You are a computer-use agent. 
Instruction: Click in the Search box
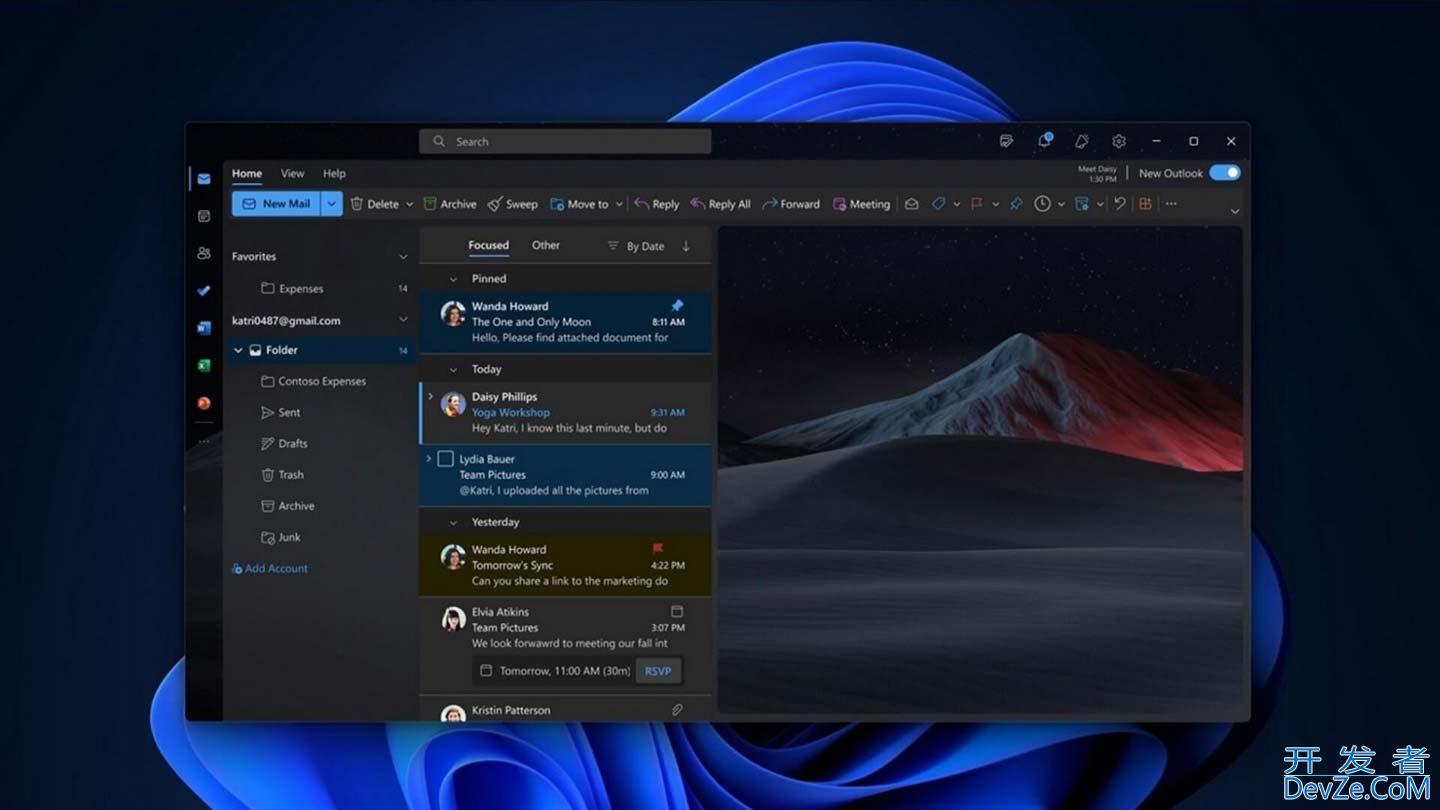point(565,142)
